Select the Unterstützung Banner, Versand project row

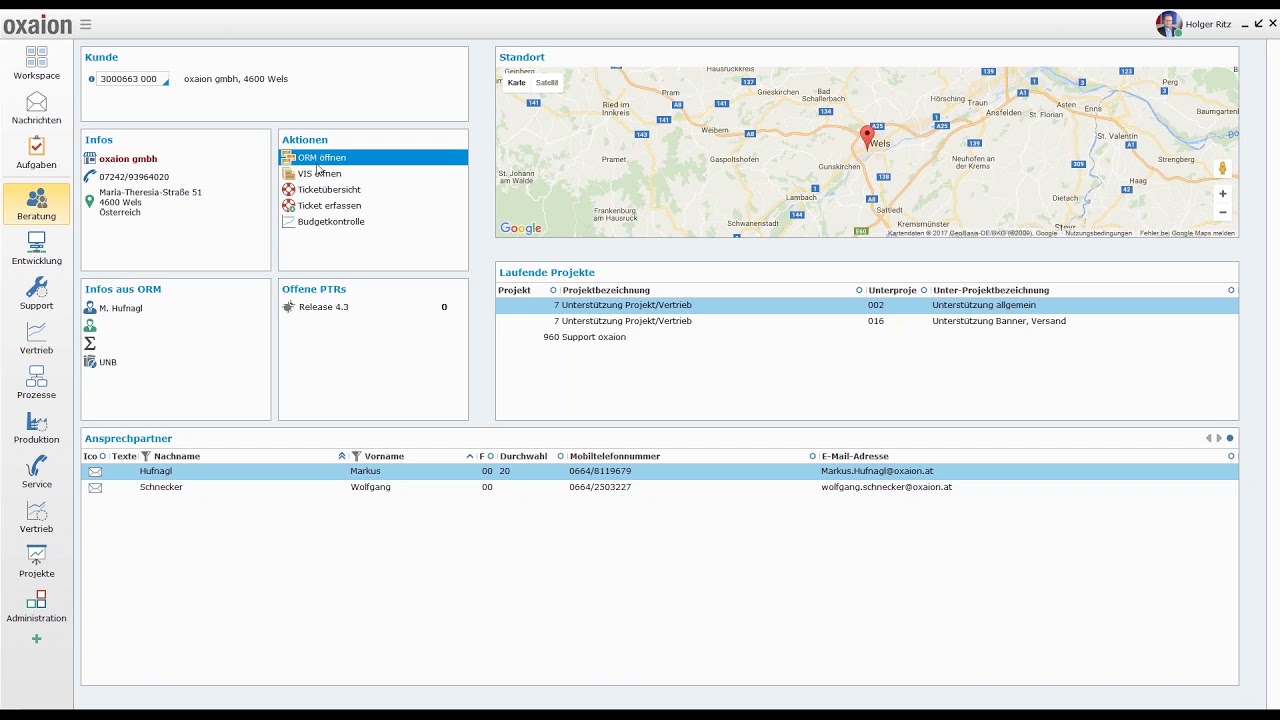[867, 321]
